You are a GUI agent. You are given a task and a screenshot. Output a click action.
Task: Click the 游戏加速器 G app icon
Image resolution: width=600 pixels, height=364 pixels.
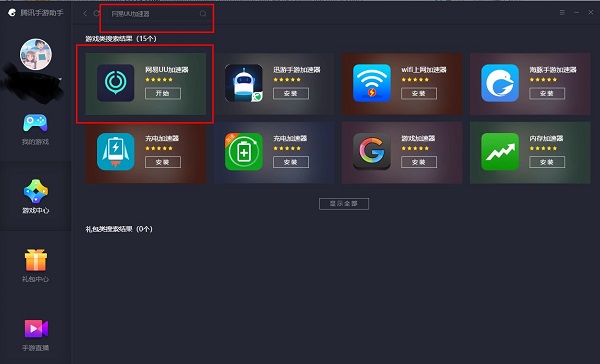coord(372,152)
